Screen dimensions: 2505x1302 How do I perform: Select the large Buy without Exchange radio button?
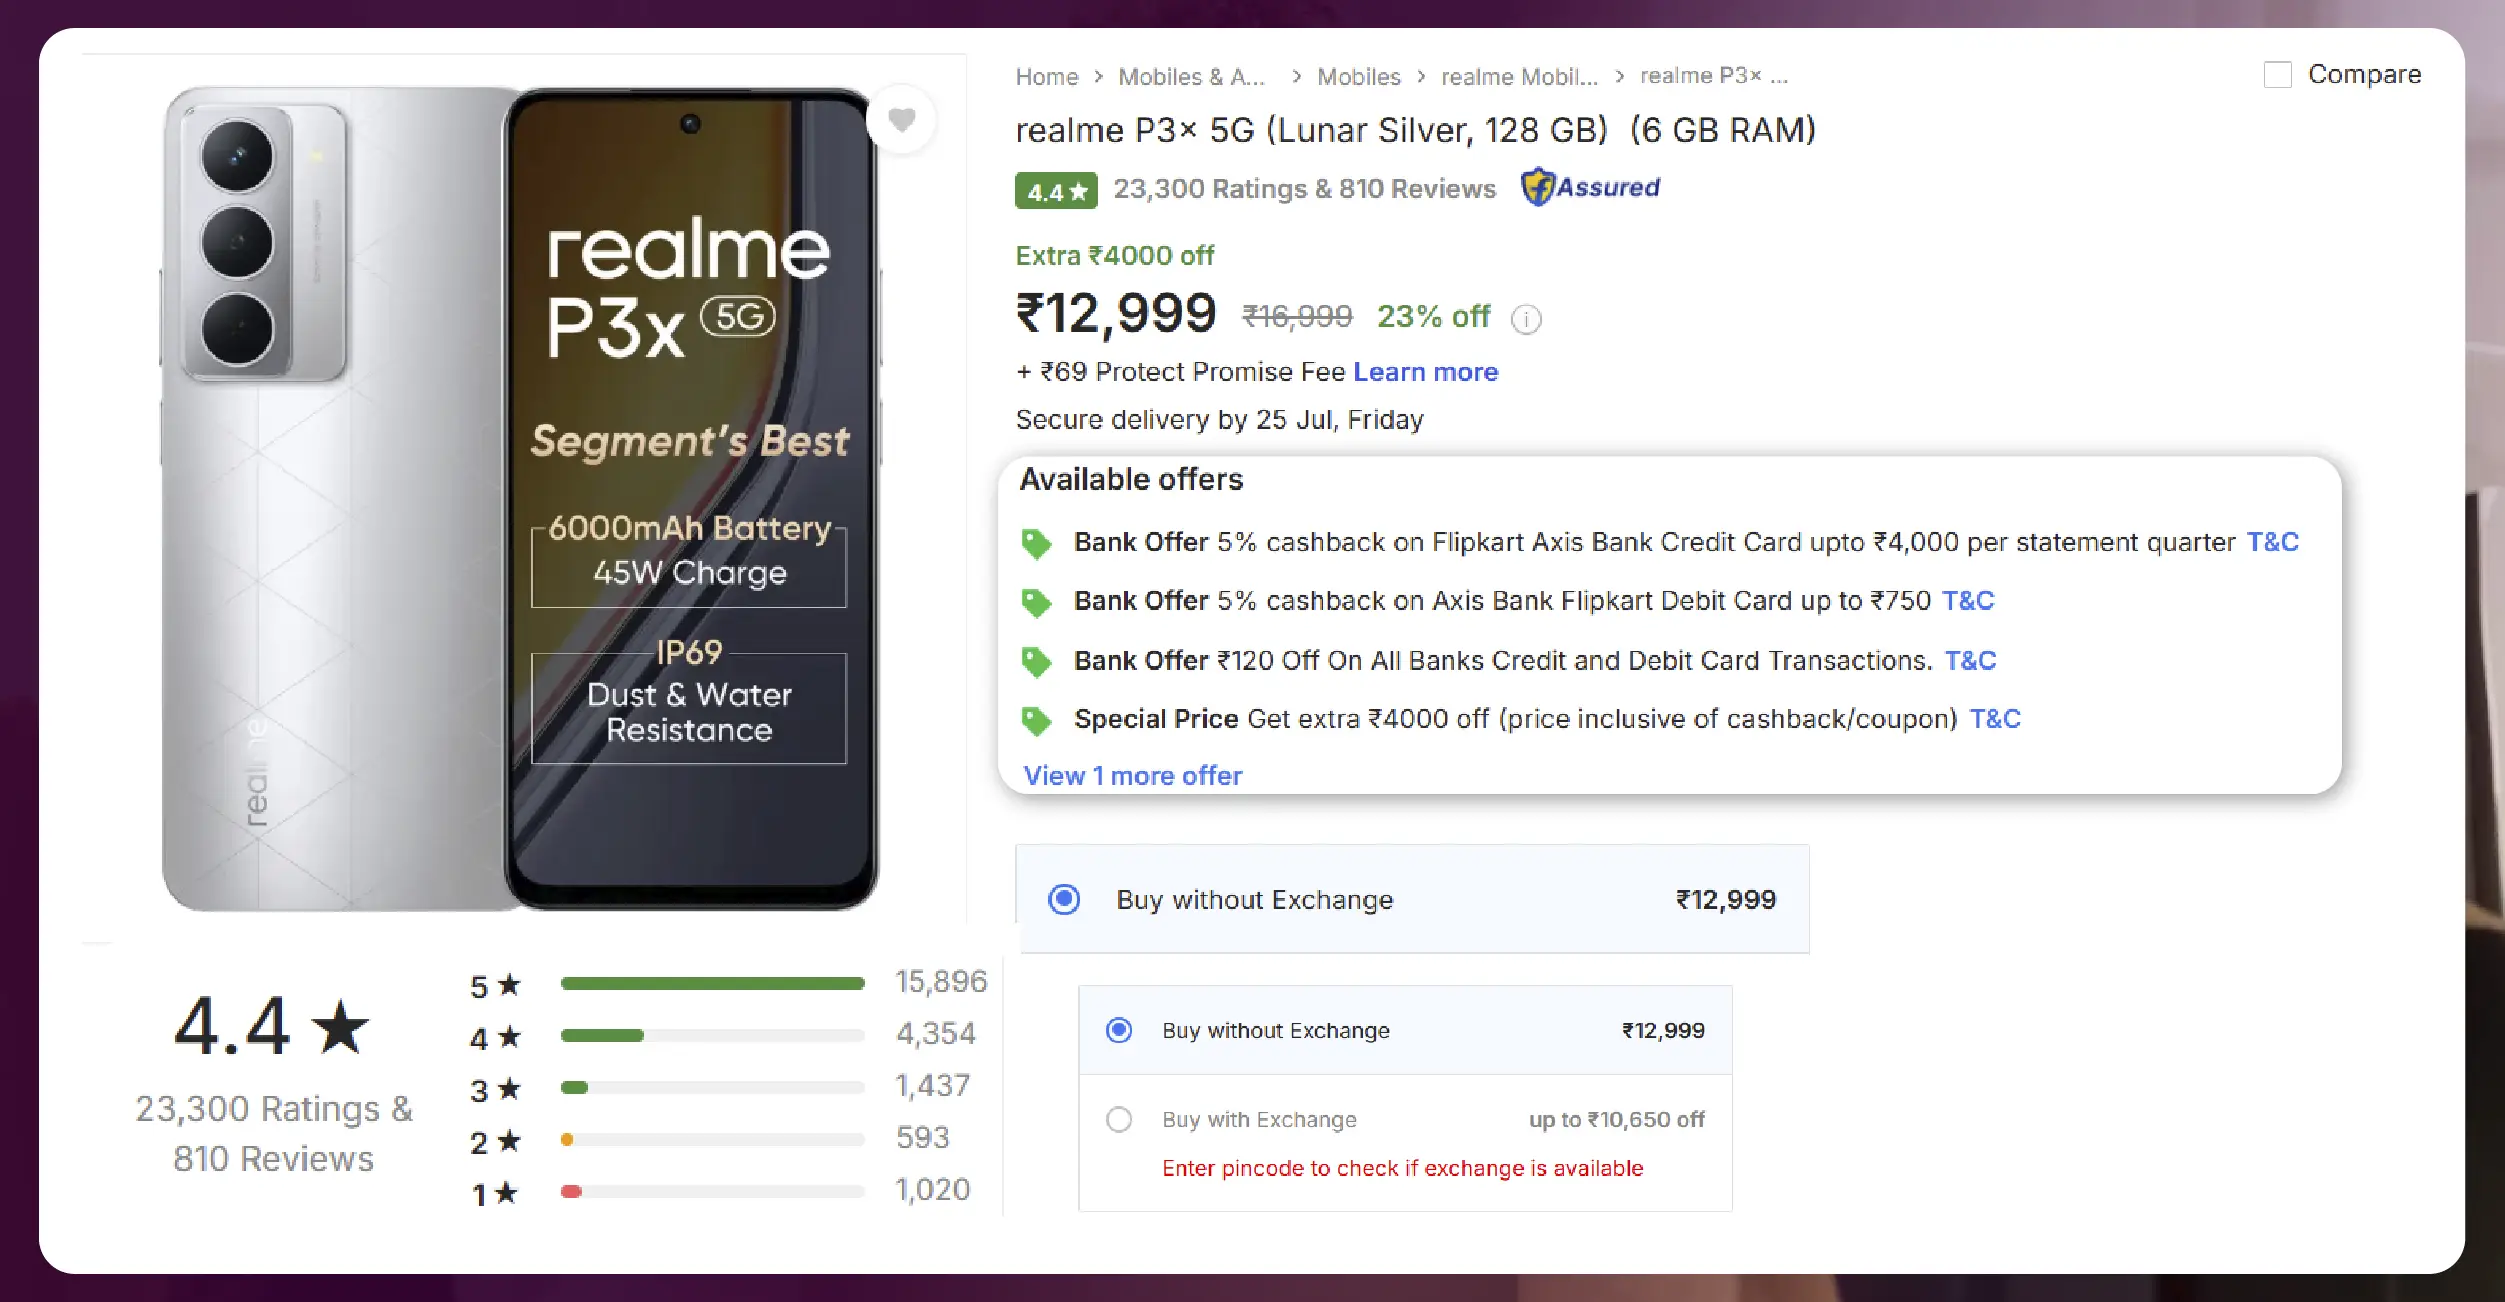coord(1064,899)
